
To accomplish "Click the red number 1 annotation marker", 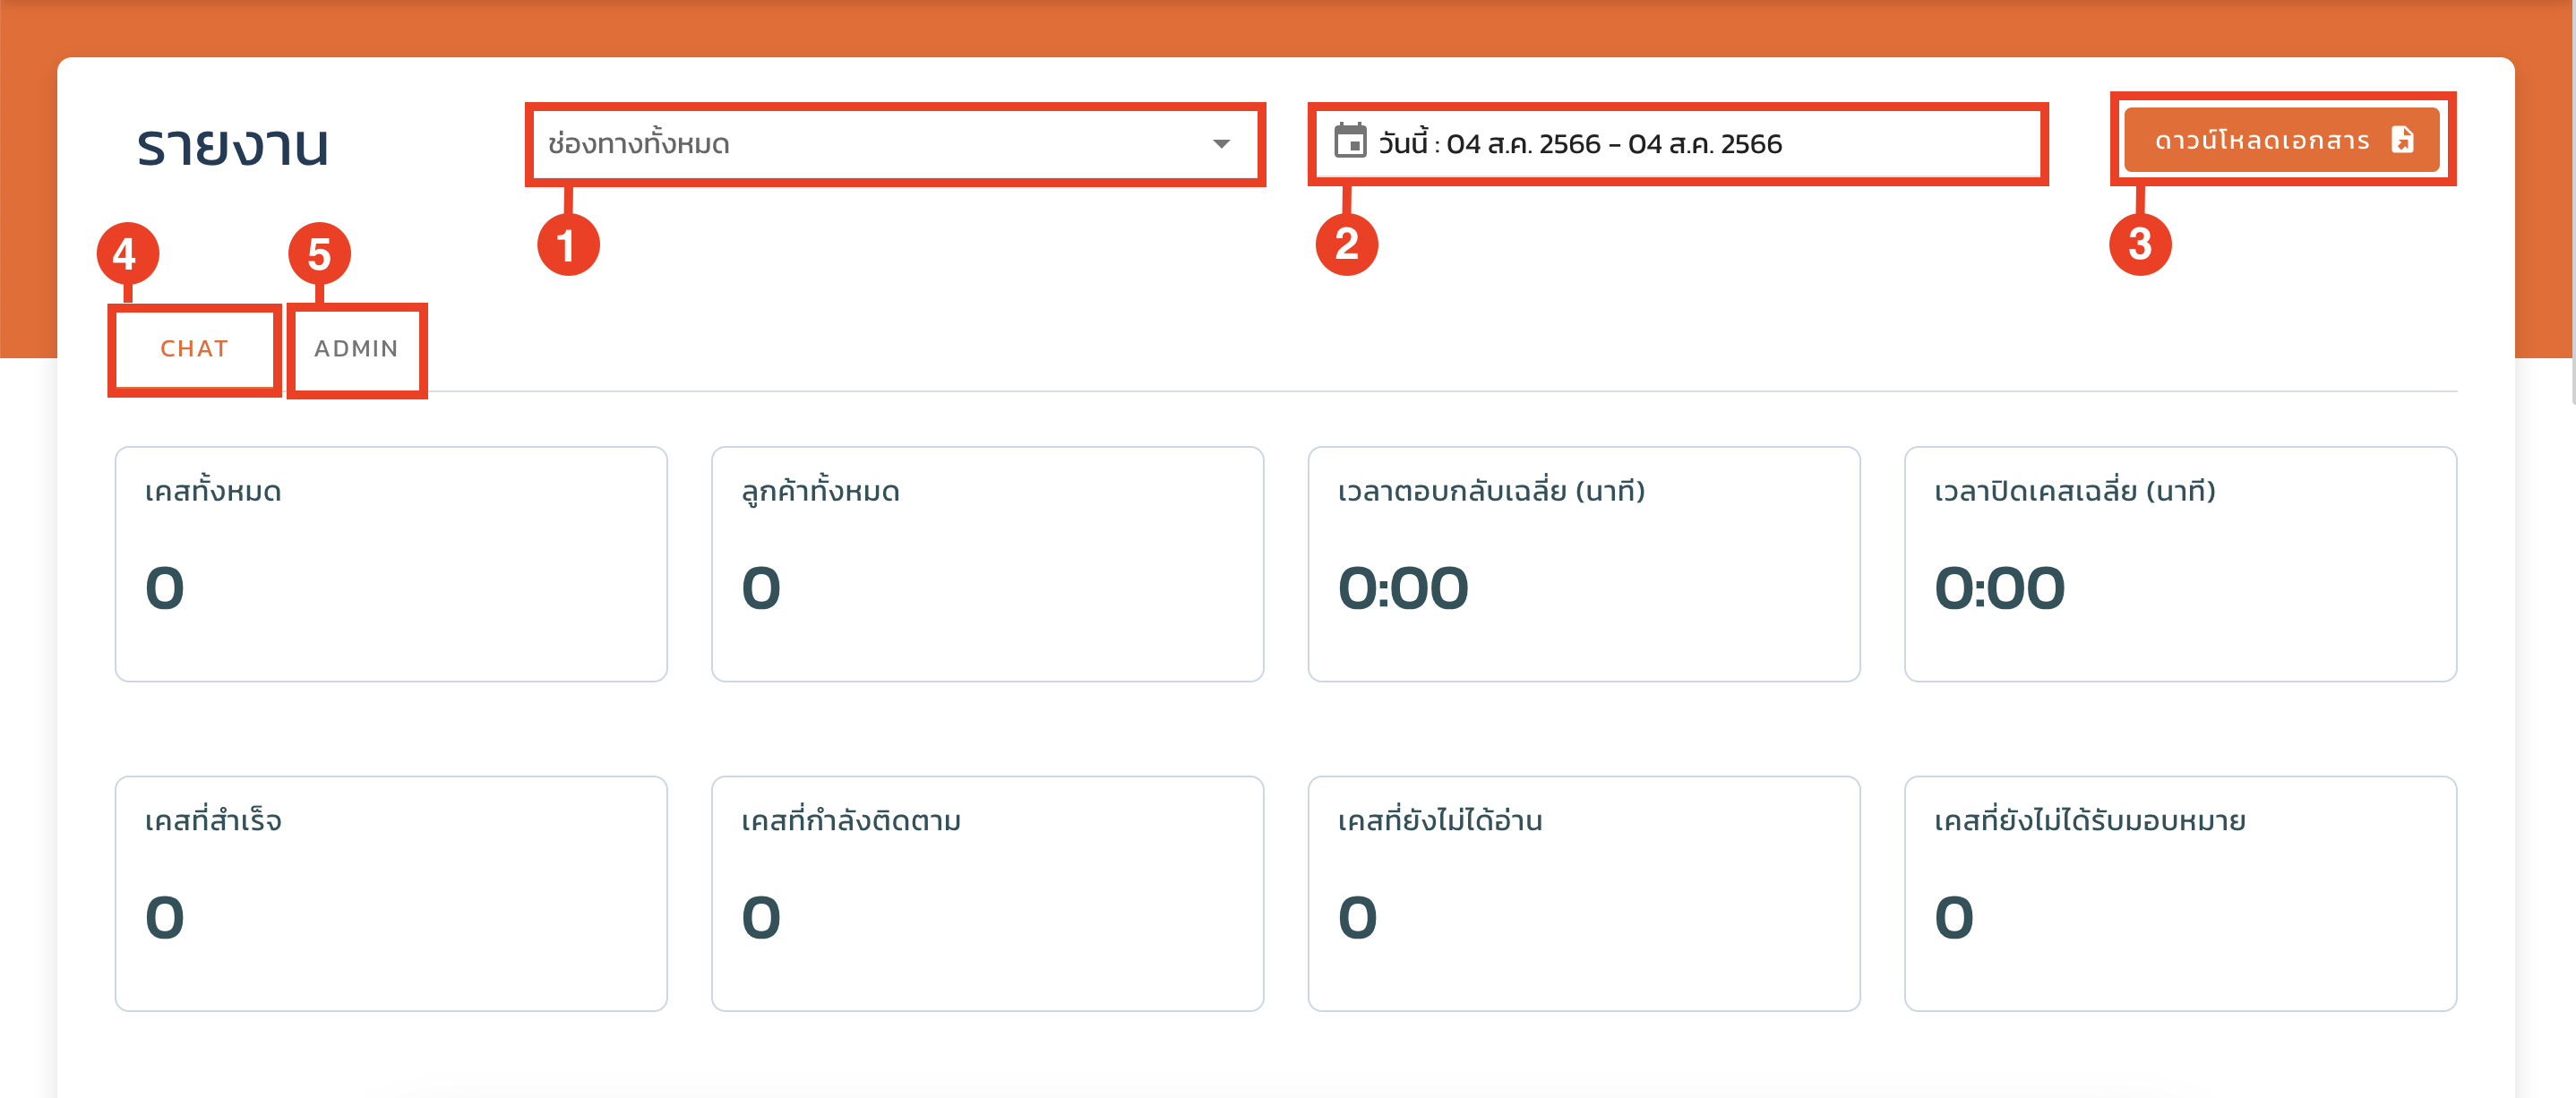I will (567, 245).
